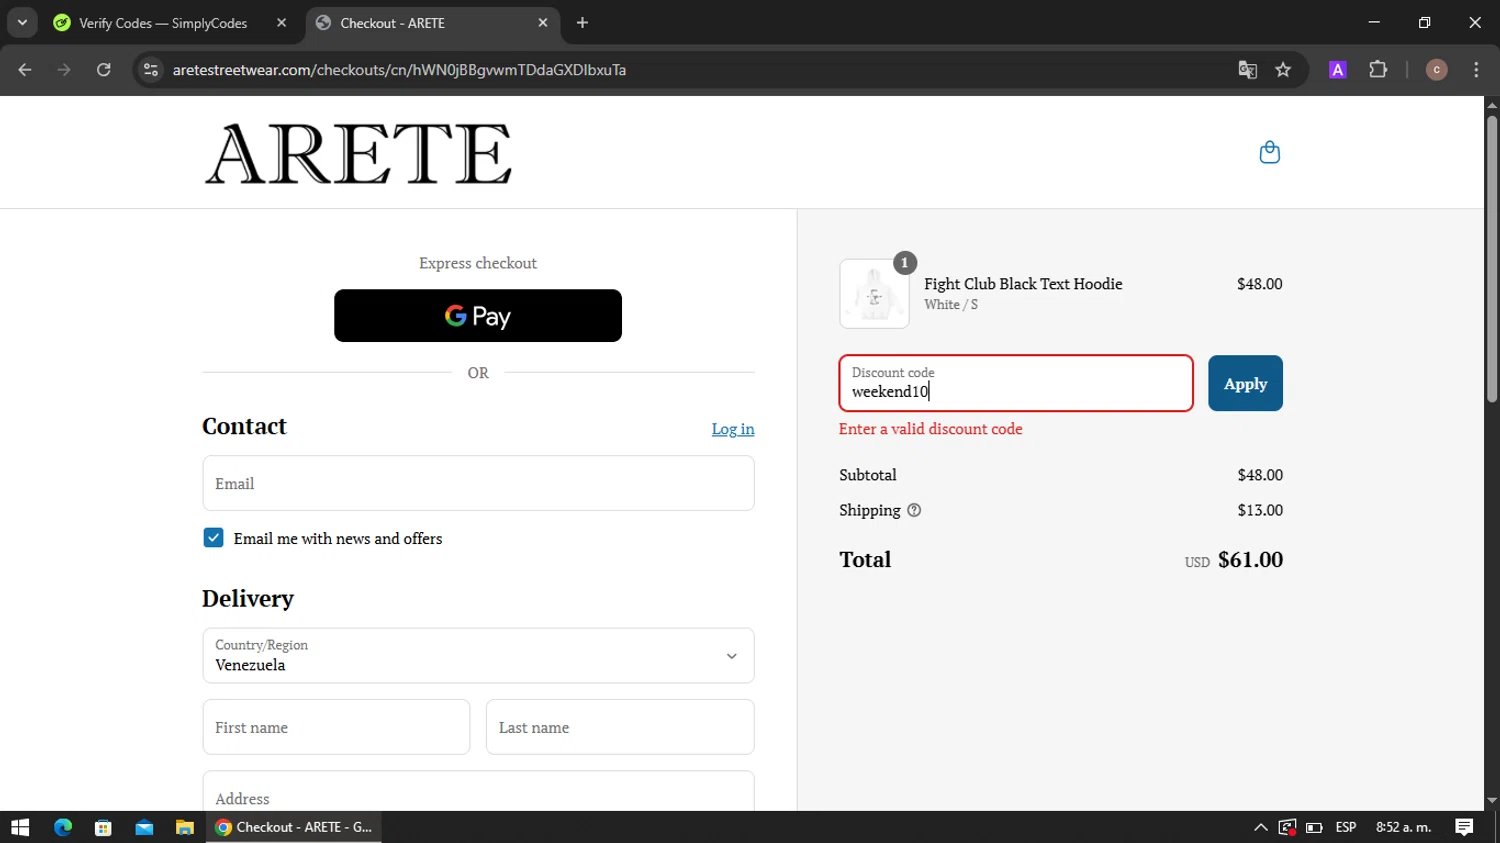1500x843 pixels.
Task: Expand the Country/Region dropdown showing Venezuela
Action: click(x=478, y=656)
